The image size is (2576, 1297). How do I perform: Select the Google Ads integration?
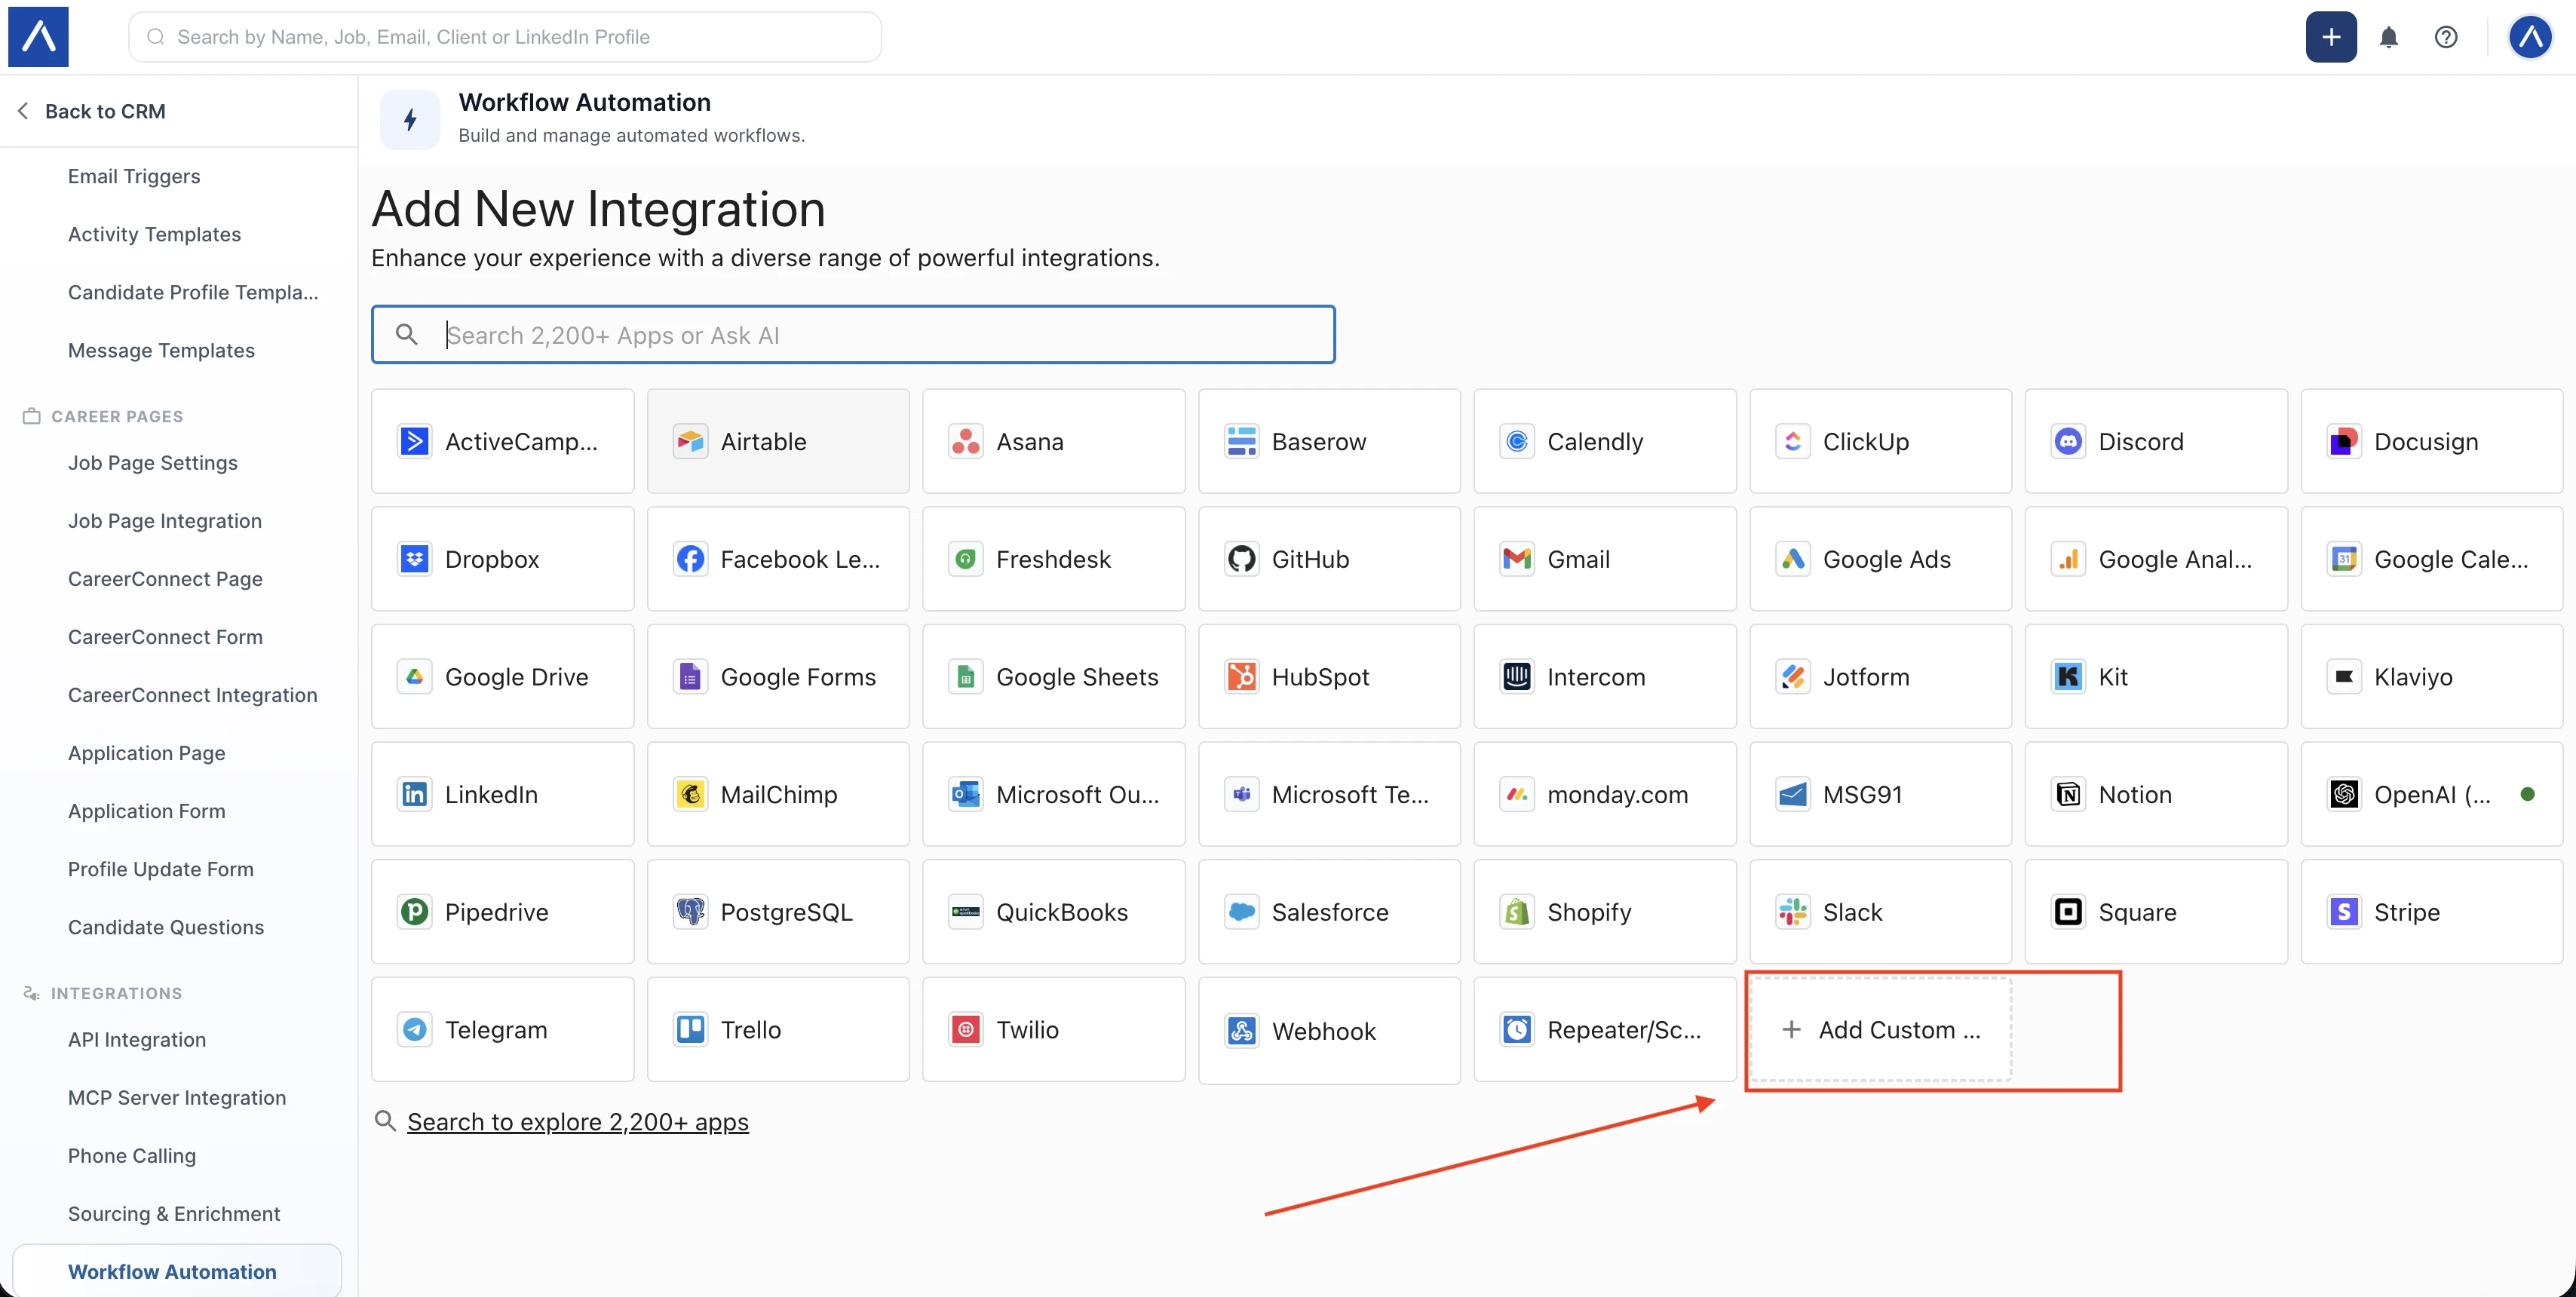(1880, 559)
